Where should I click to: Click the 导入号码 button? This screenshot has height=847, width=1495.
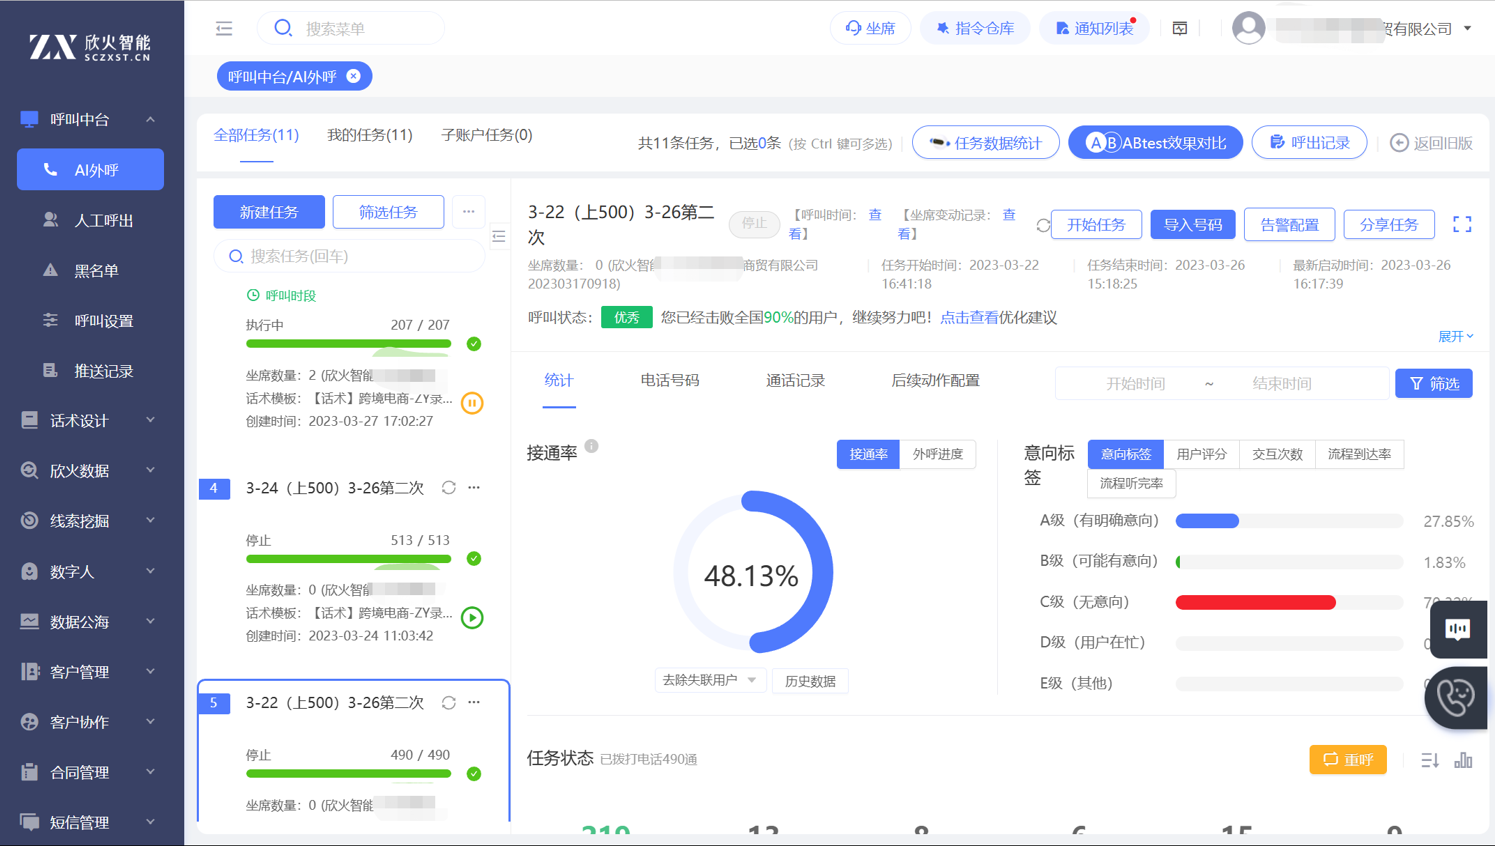1192,225
